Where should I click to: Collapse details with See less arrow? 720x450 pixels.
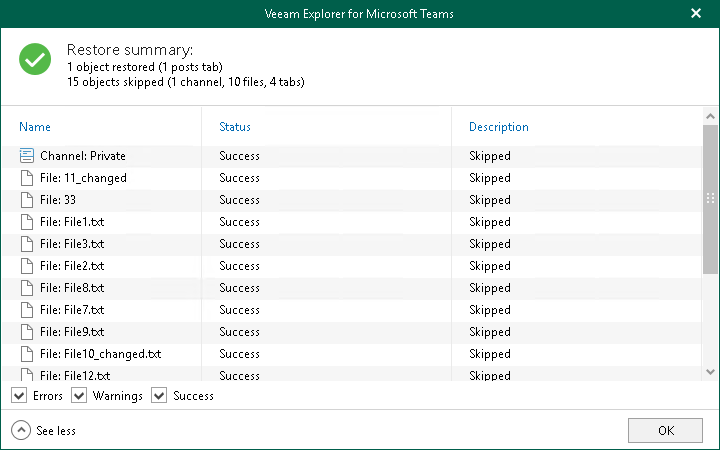pos(21,430)
